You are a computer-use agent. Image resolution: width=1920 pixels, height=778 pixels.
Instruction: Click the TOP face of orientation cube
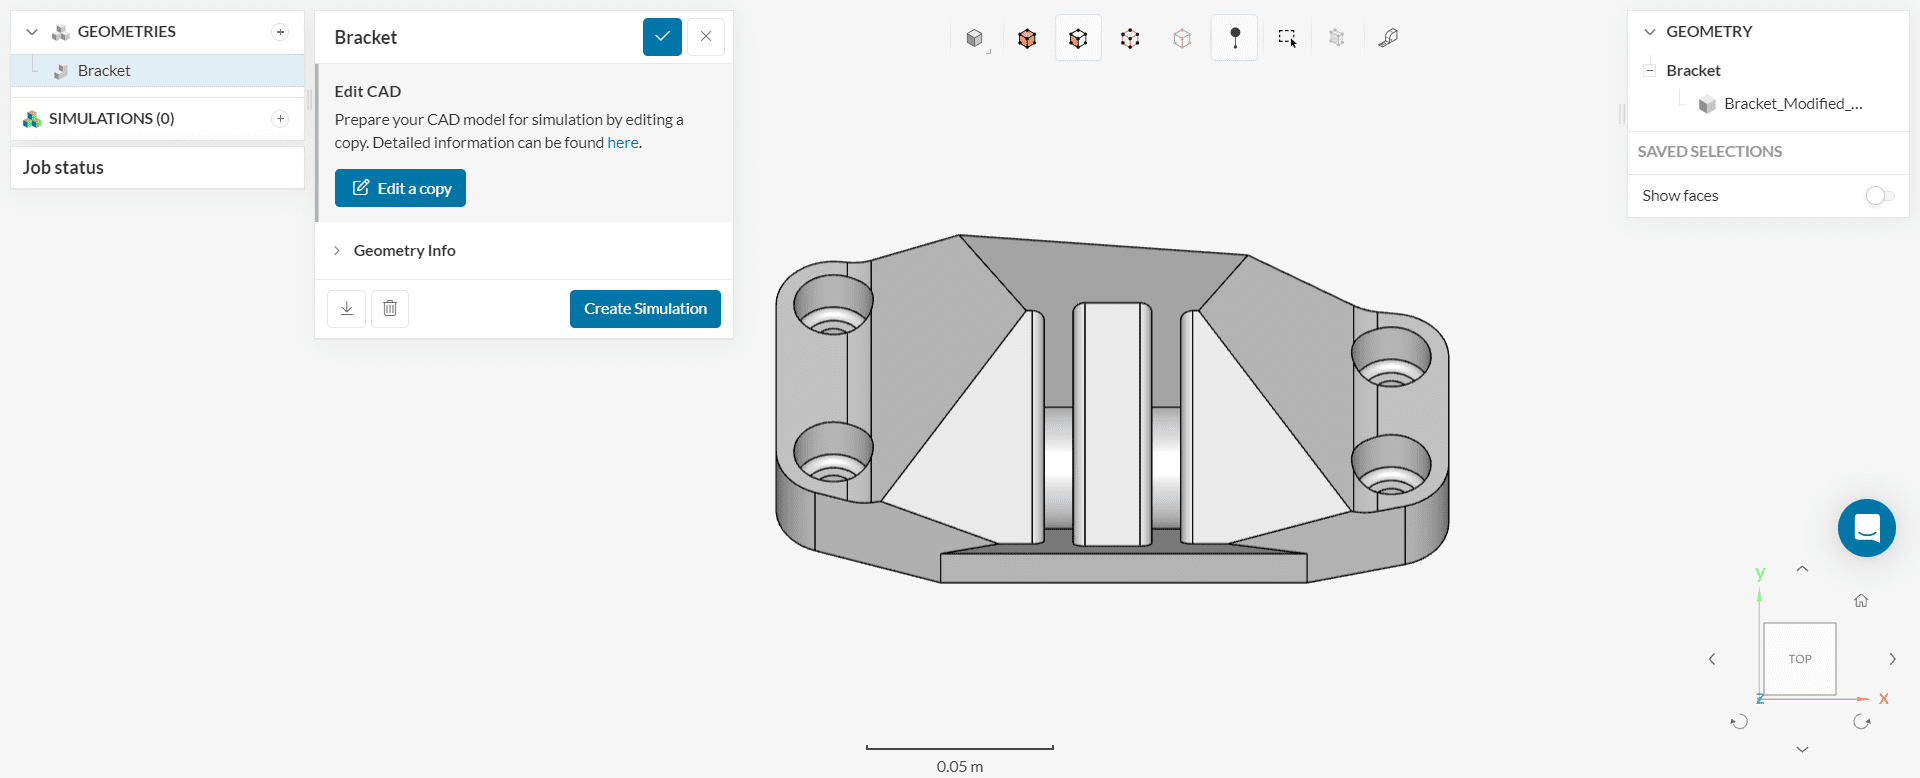click(1799, 659)
